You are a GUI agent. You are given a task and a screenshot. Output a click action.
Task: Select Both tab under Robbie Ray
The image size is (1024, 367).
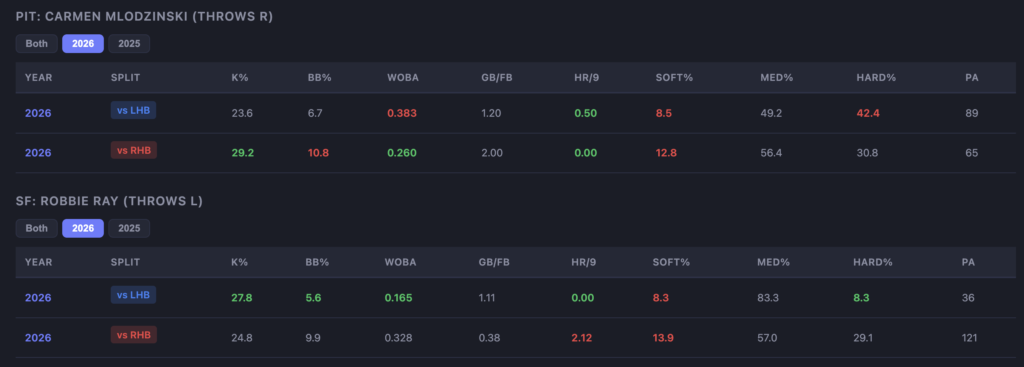(37, 228)
